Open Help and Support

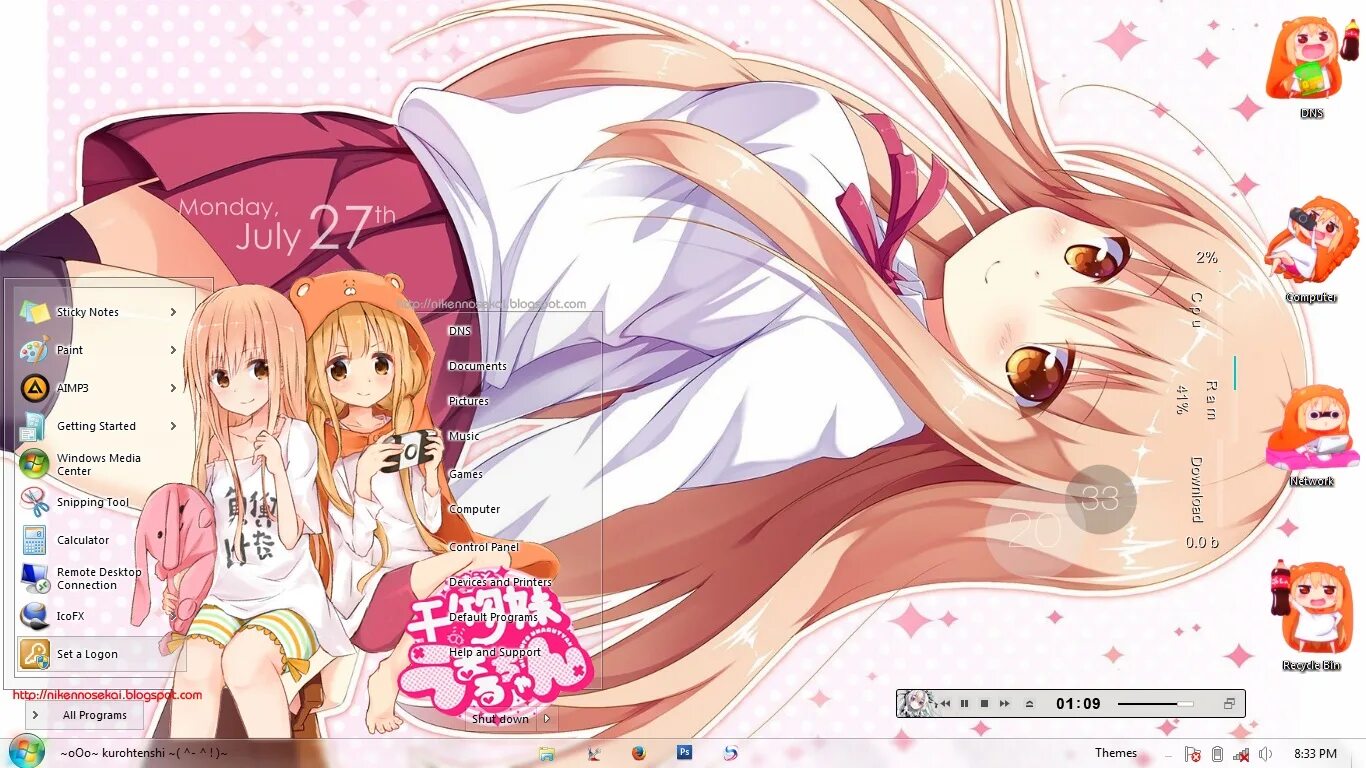[494, 652]
